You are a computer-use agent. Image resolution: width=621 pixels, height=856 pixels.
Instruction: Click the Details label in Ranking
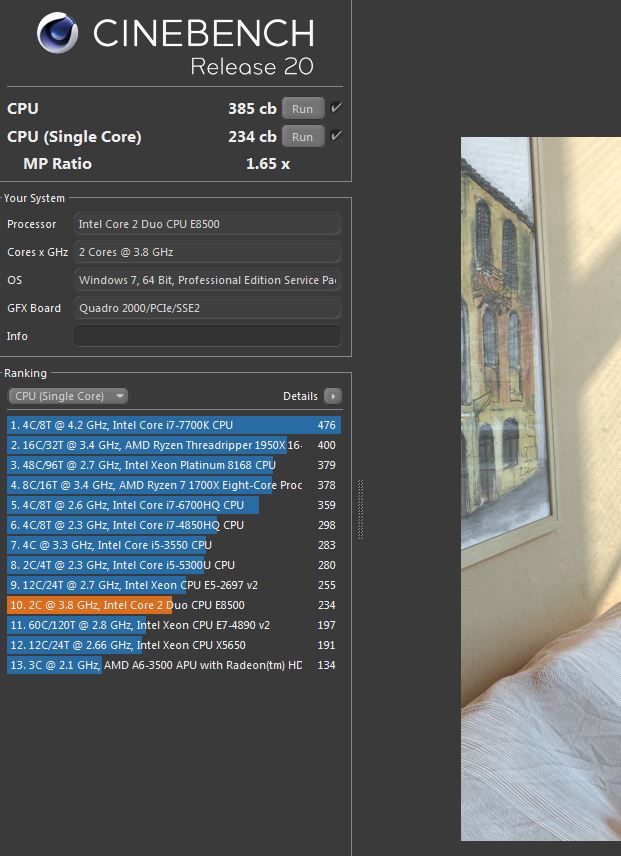[x=300, y=396]
